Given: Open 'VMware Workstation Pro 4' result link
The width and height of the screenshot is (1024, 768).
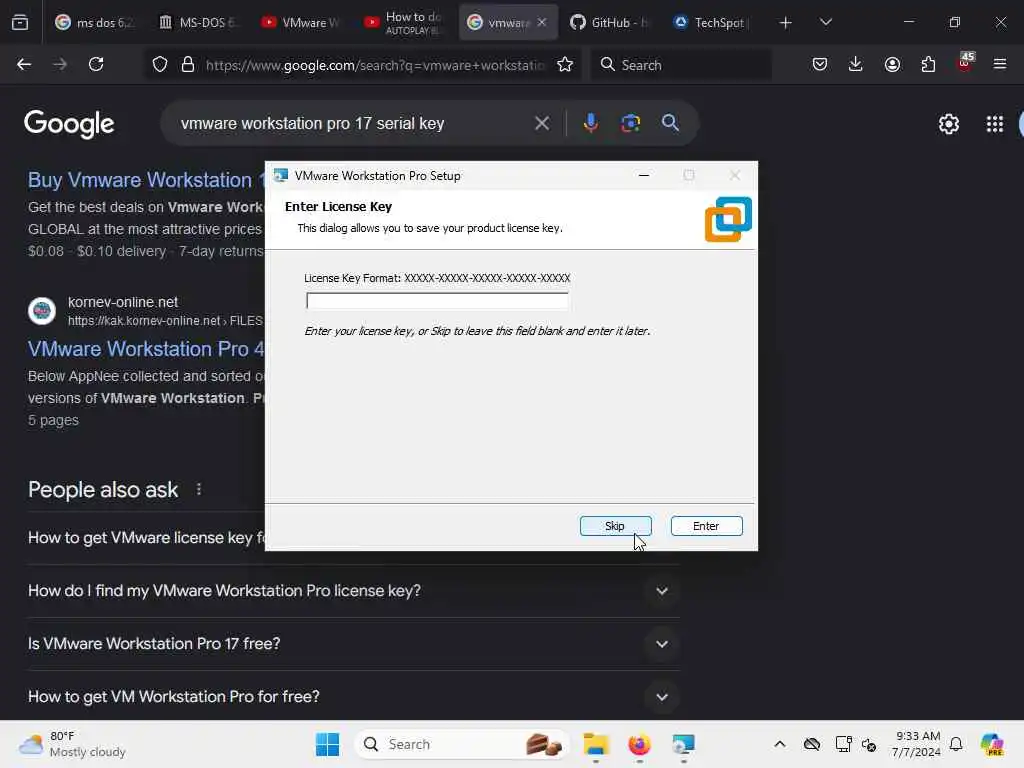Looking at the screenshot, I should [146, 349].
